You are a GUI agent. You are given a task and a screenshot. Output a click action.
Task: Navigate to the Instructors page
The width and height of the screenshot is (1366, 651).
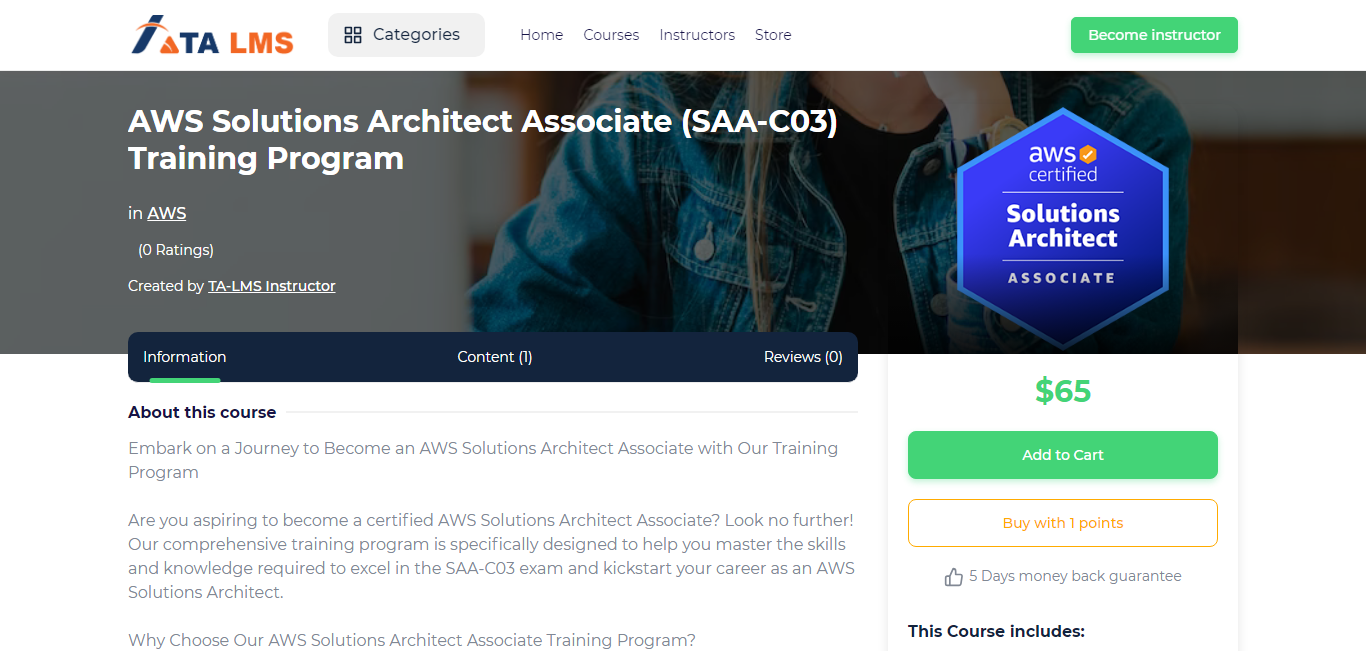697,35
